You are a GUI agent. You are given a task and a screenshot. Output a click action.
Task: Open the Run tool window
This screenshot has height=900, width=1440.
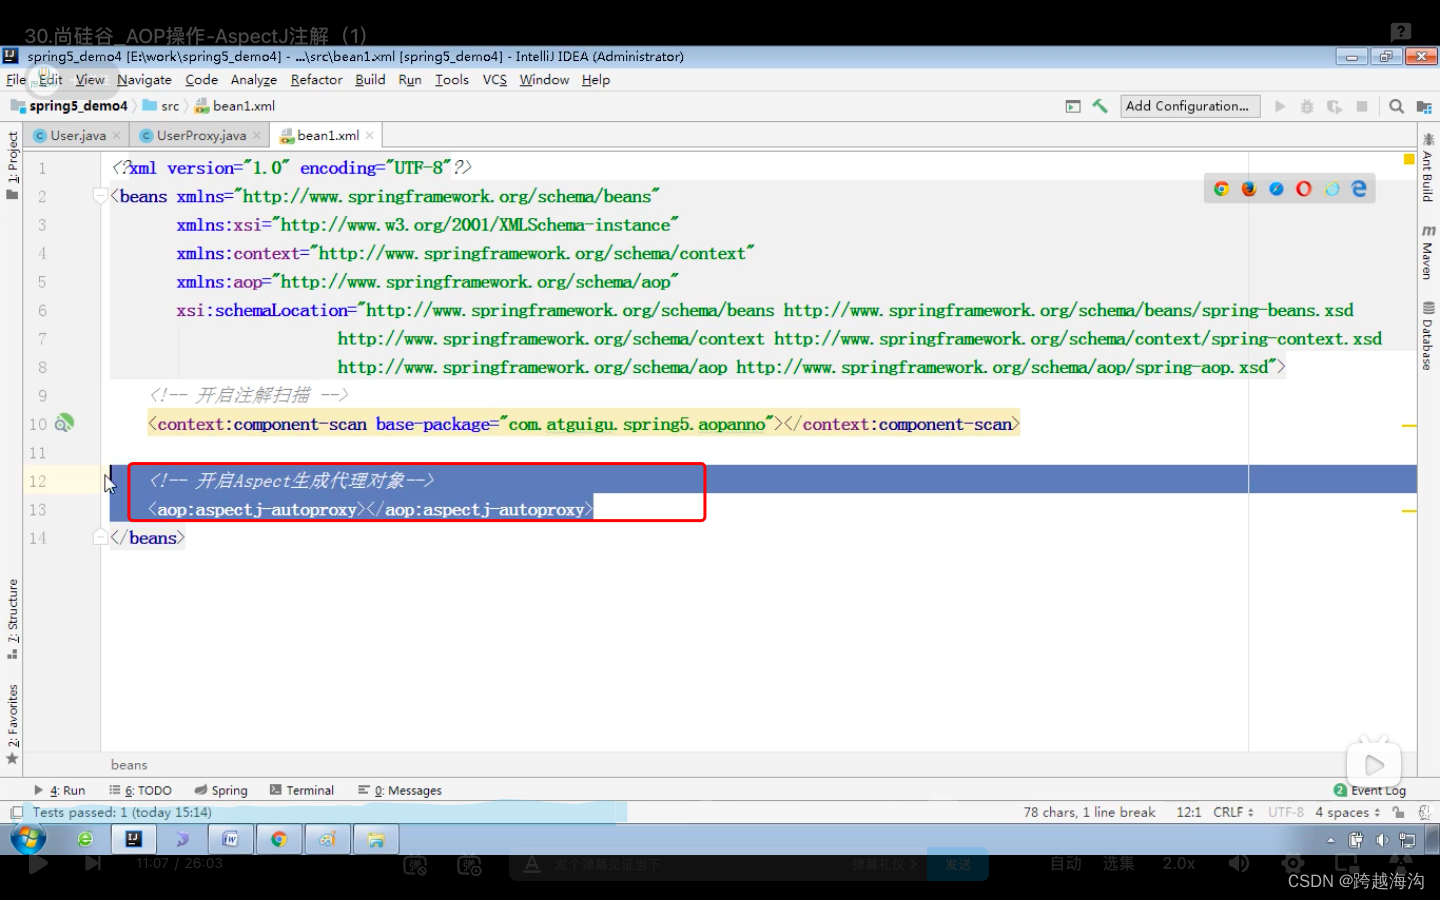60,790
